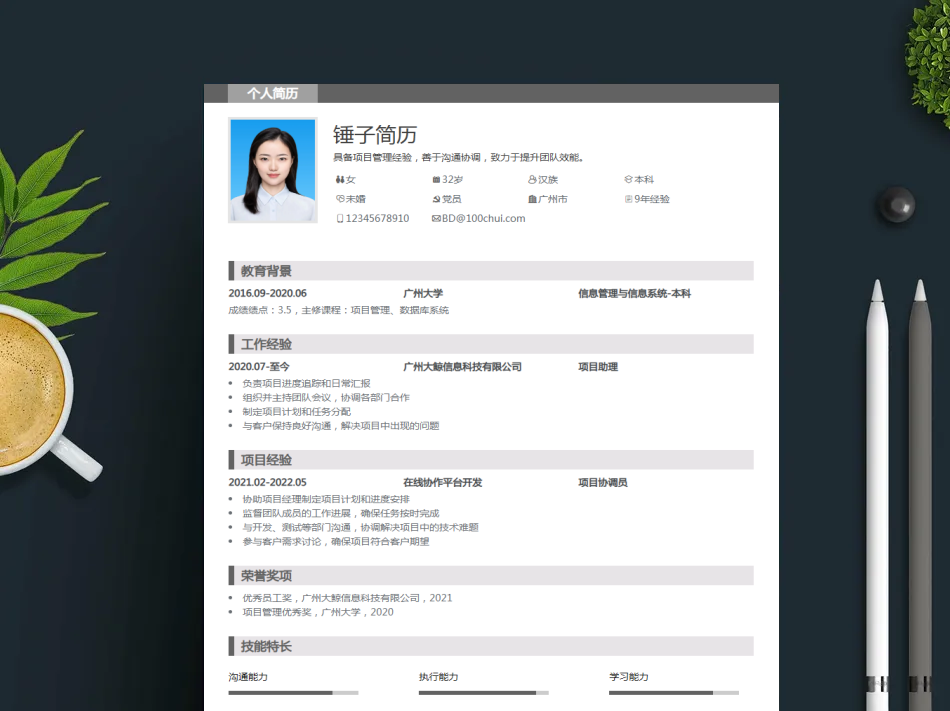This screenshot has width=950, height=711.
Task: Click the date 2020.07-至今
Action: 259,366
